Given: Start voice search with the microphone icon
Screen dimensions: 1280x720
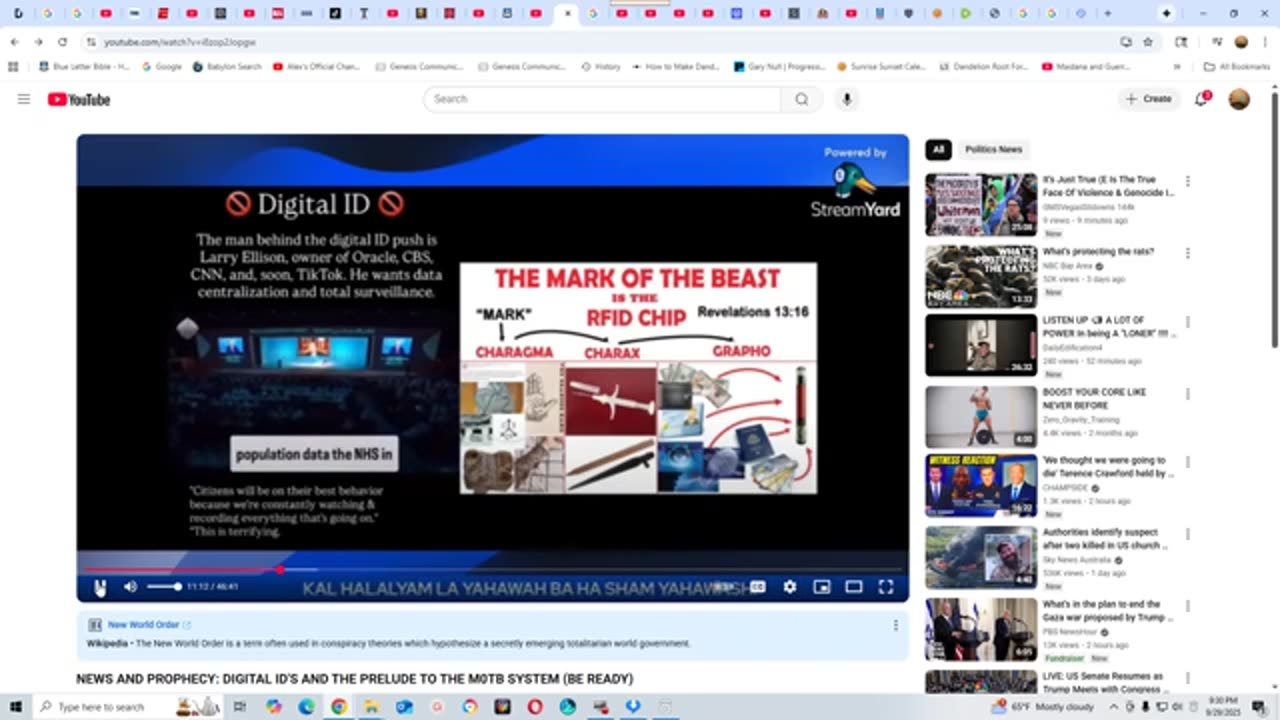Looking at the screenshot, I should point(847,99).
